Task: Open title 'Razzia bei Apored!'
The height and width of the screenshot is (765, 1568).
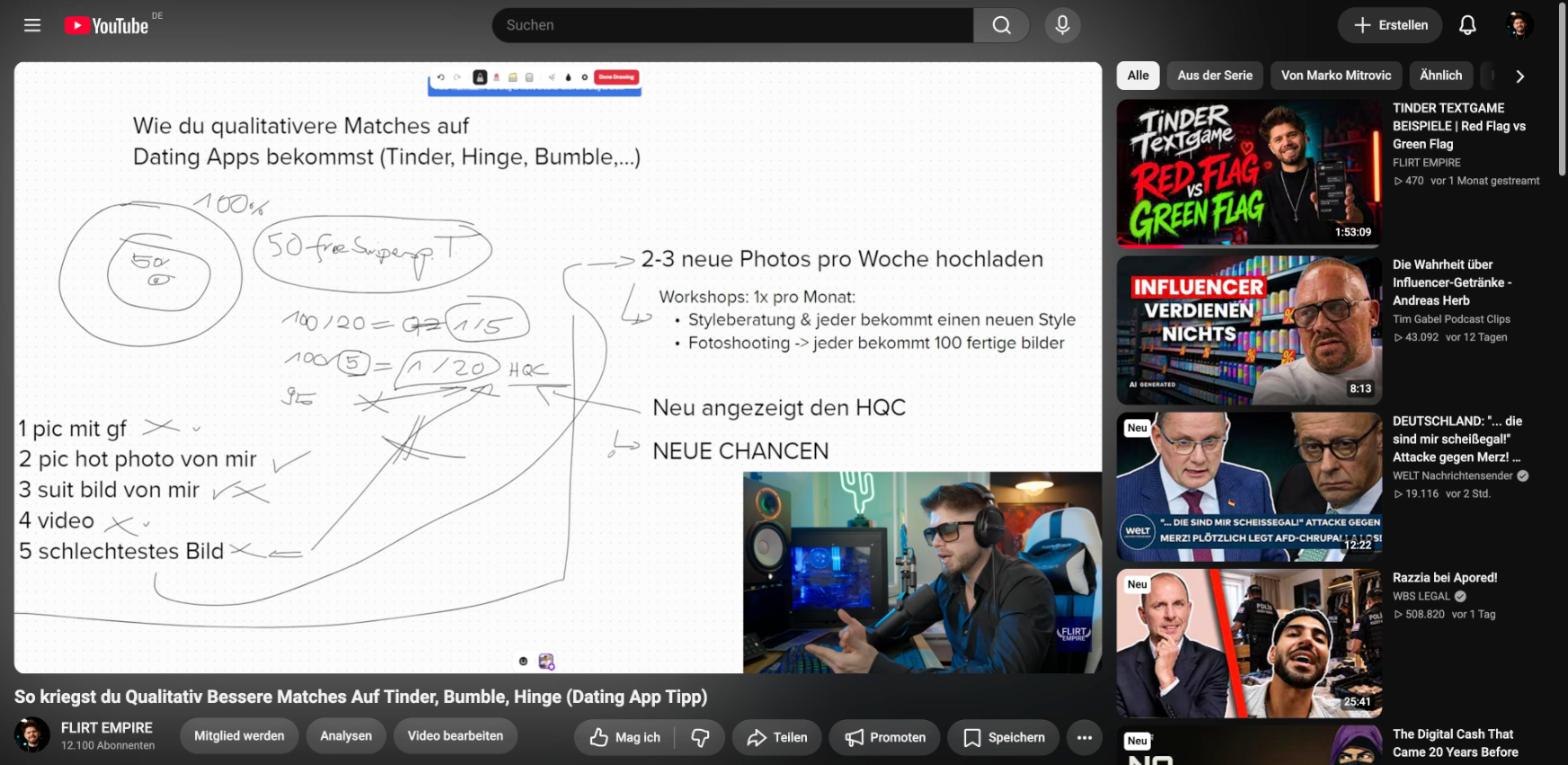Action: point(1445,578)
